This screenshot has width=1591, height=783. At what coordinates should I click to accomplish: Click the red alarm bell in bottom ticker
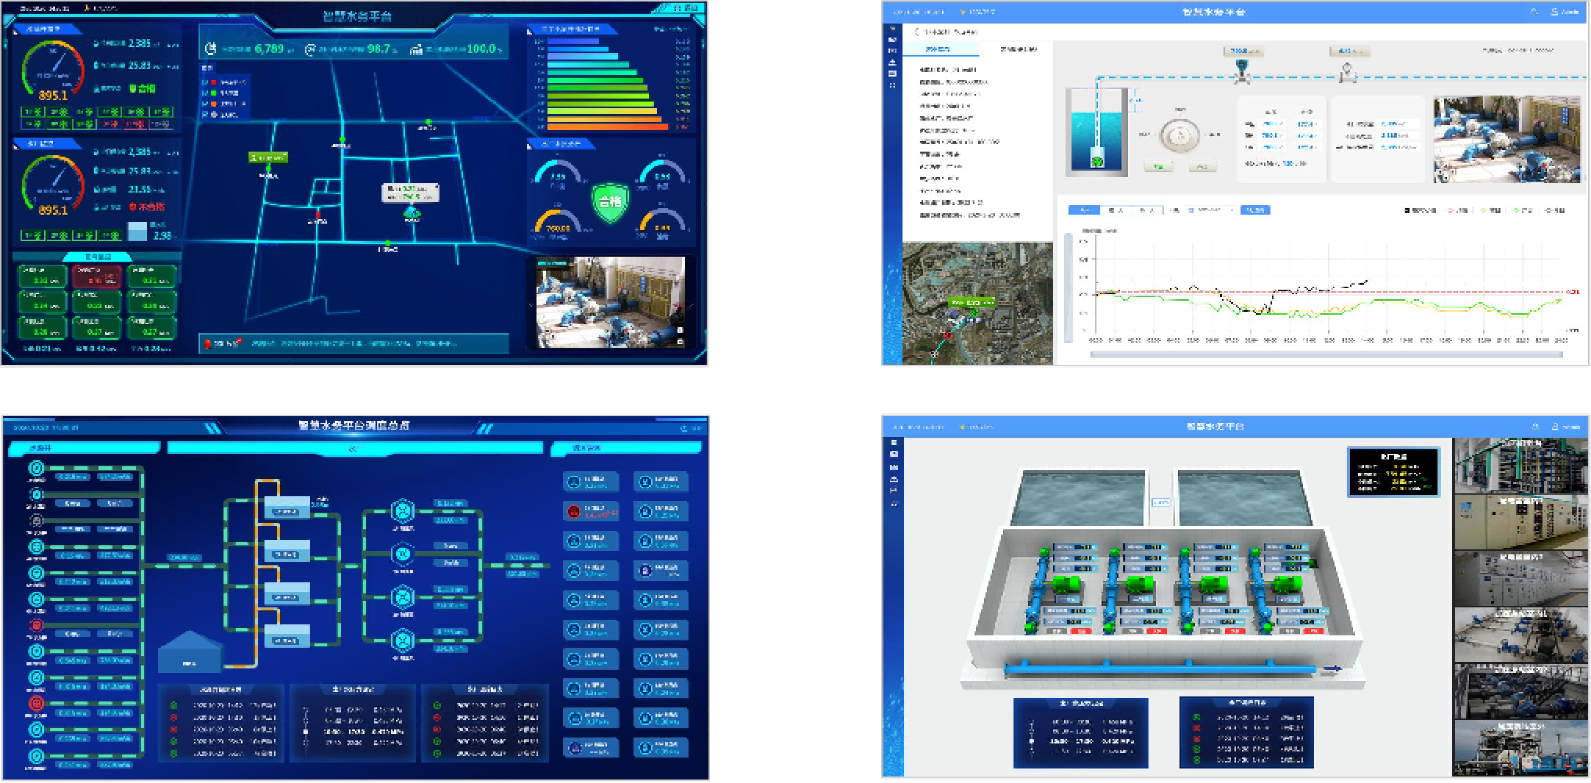click(x=208, y=344)
